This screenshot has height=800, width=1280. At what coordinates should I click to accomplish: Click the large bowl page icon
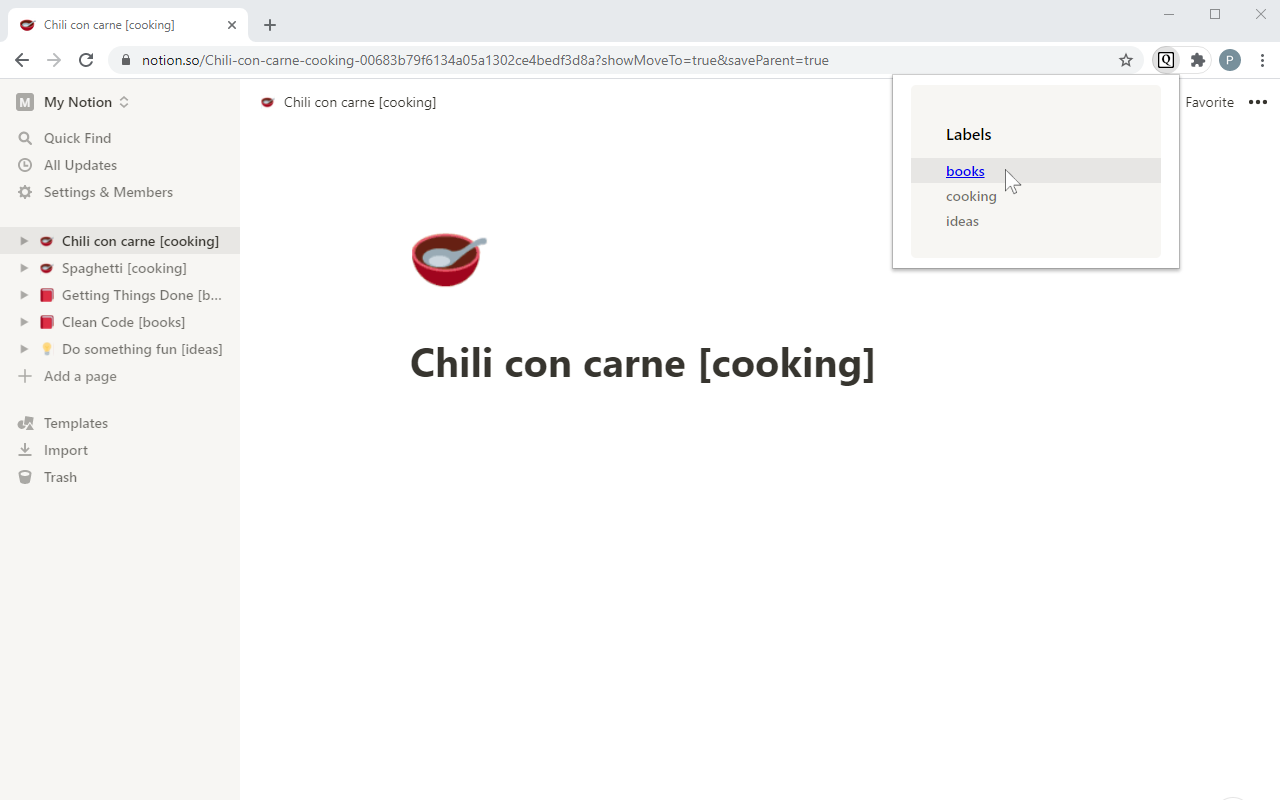pos(448,259)
